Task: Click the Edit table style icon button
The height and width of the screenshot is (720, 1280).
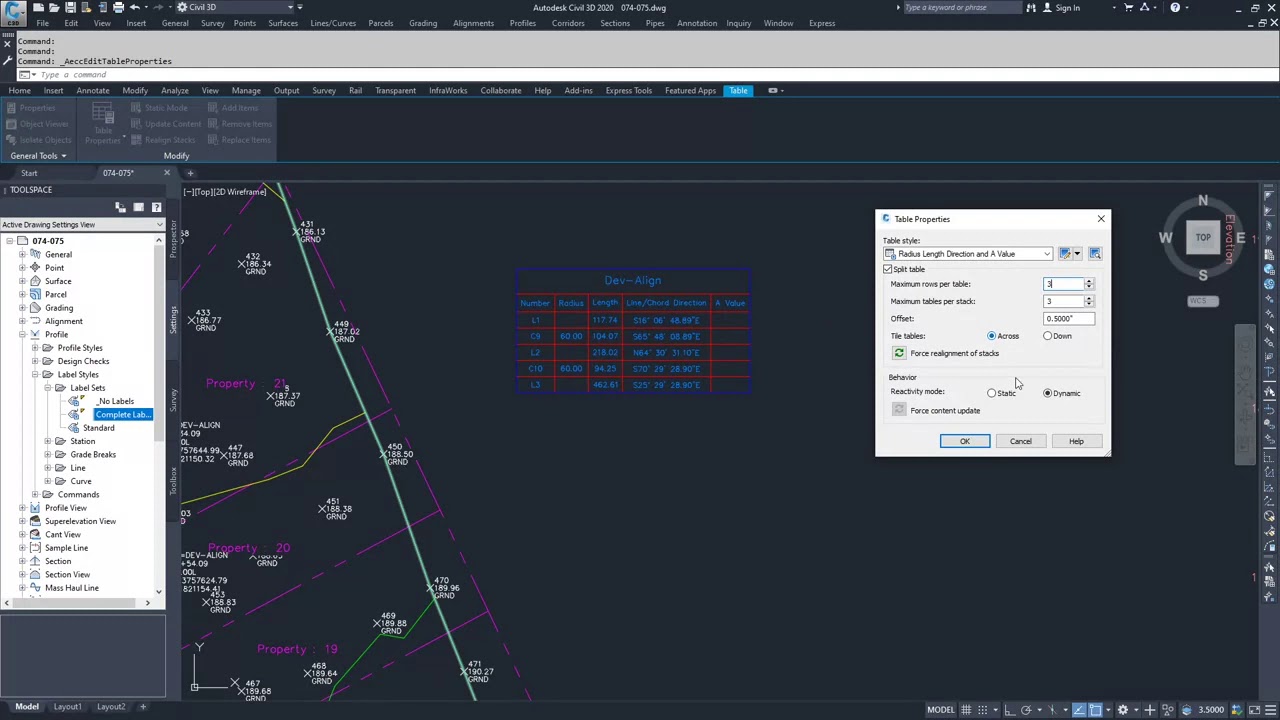Action: [1065, 254]
